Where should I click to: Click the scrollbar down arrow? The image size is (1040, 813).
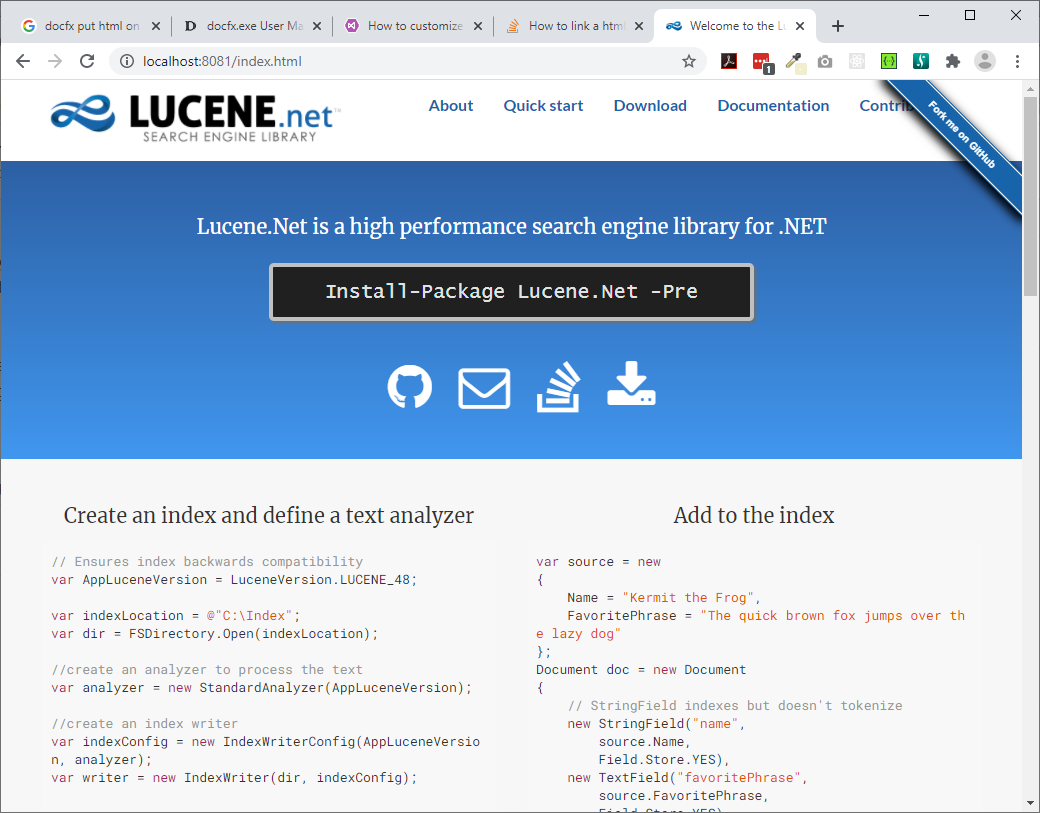[x=1030, y=804]
